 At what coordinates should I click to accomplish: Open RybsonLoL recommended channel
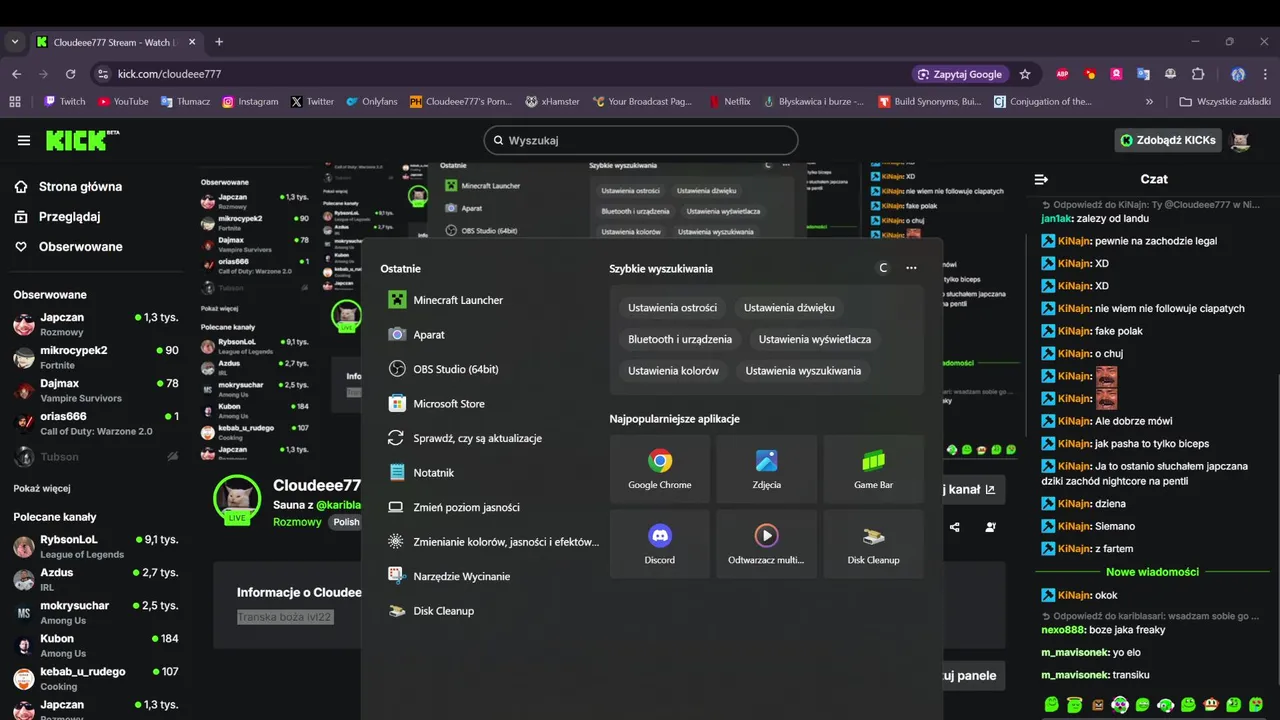pyautogui.click(x=96, y=546)
